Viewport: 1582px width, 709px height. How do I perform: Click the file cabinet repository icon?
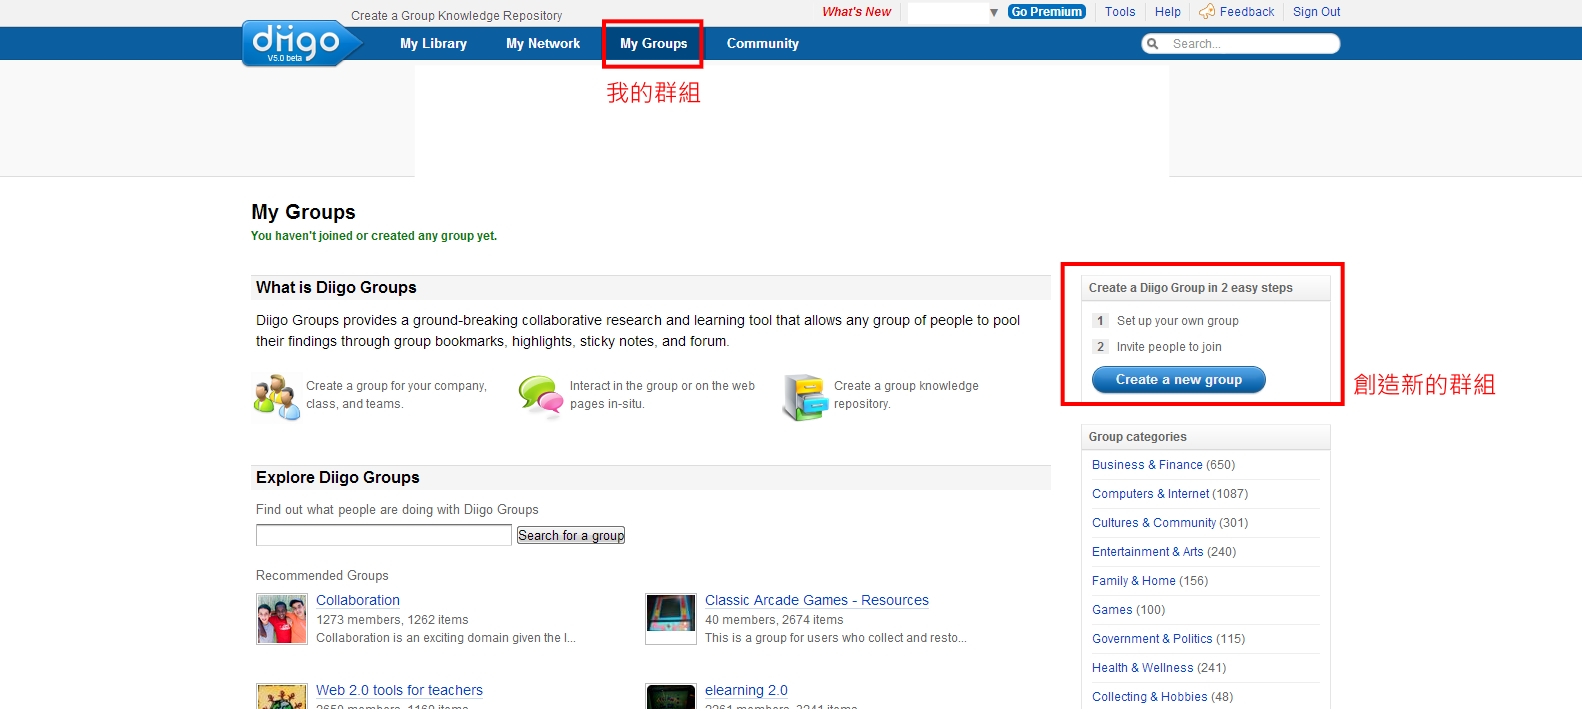[x=805, y=397]
